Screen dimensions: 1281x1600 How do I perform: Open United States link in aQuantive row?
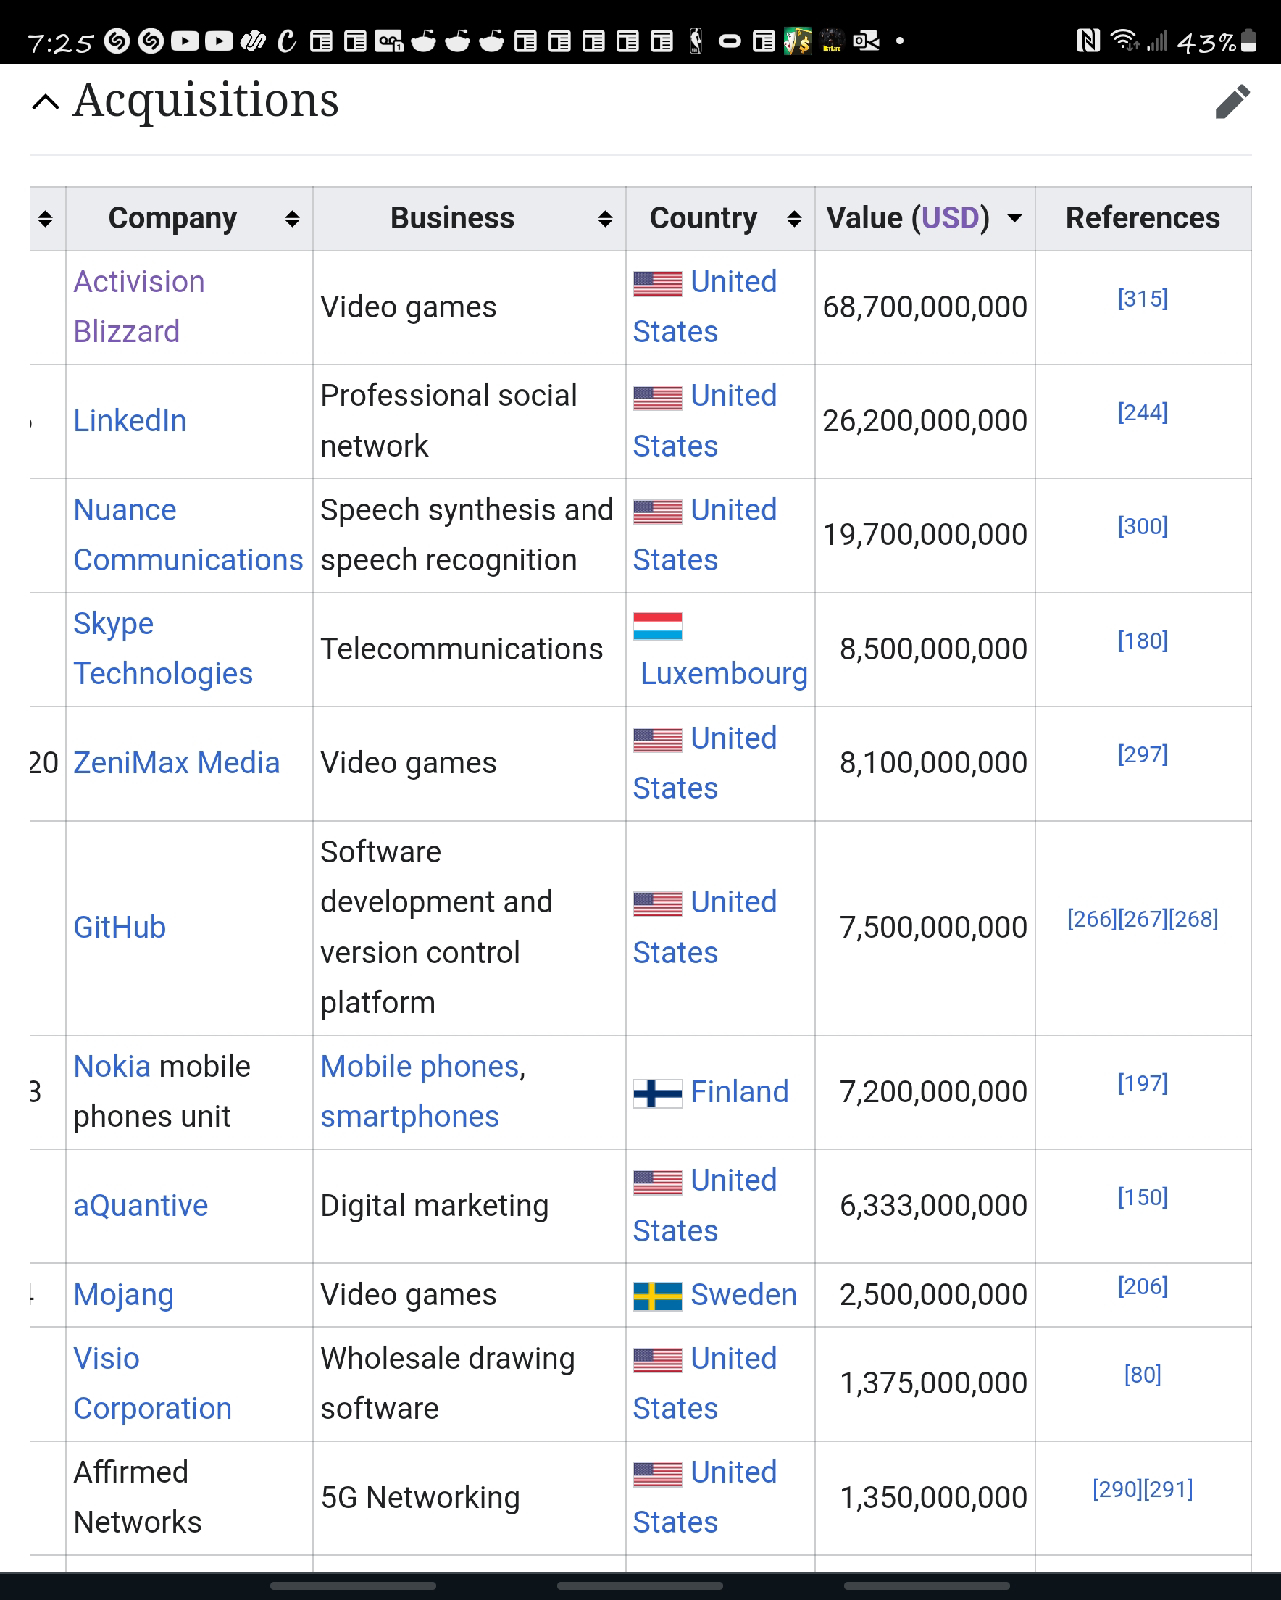705,1205
